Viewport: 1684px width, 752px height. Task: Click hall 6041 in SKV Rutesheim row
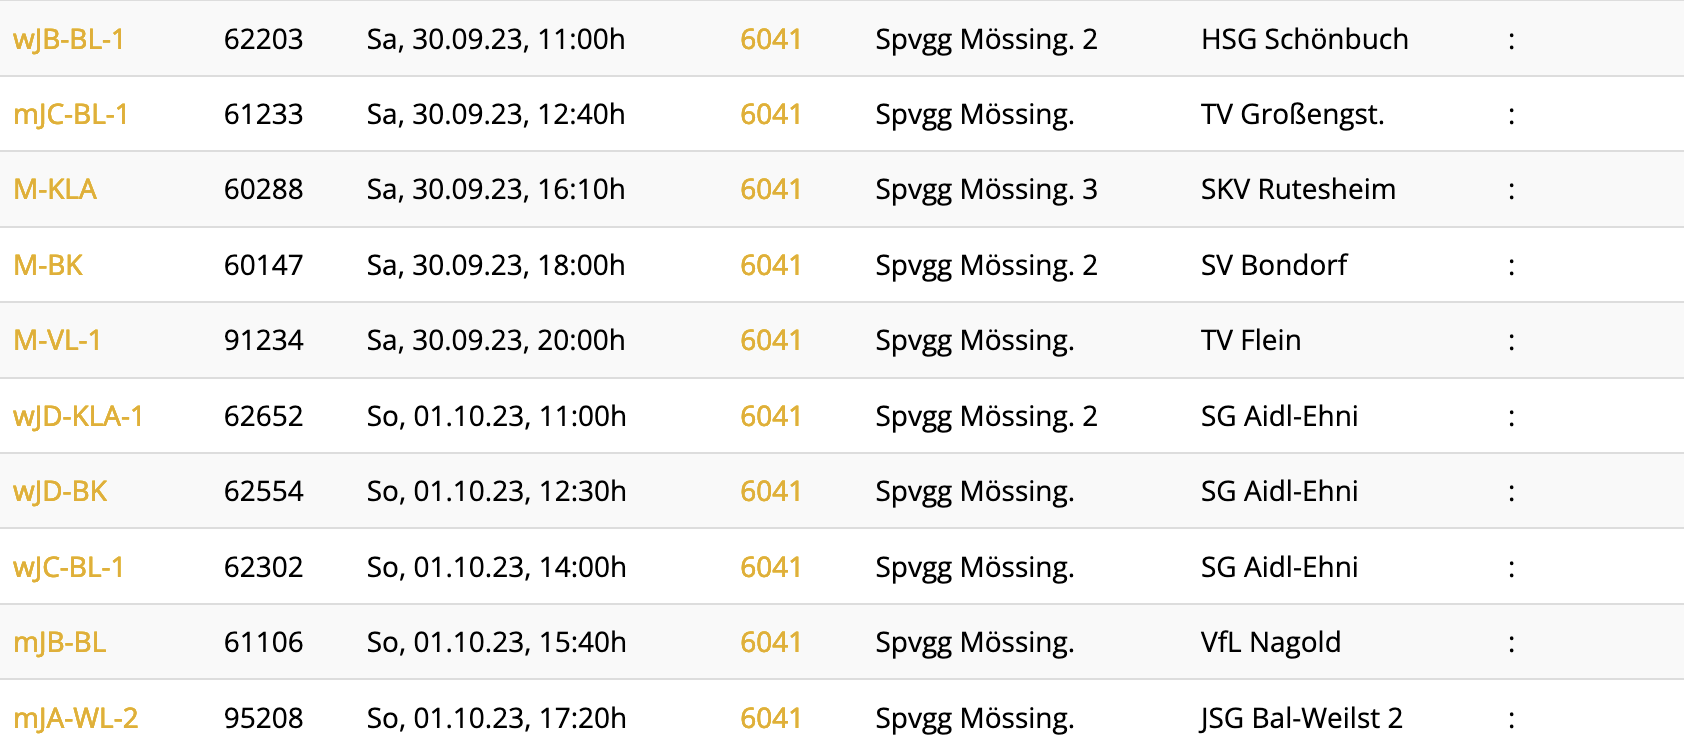[x=771, y=190]
